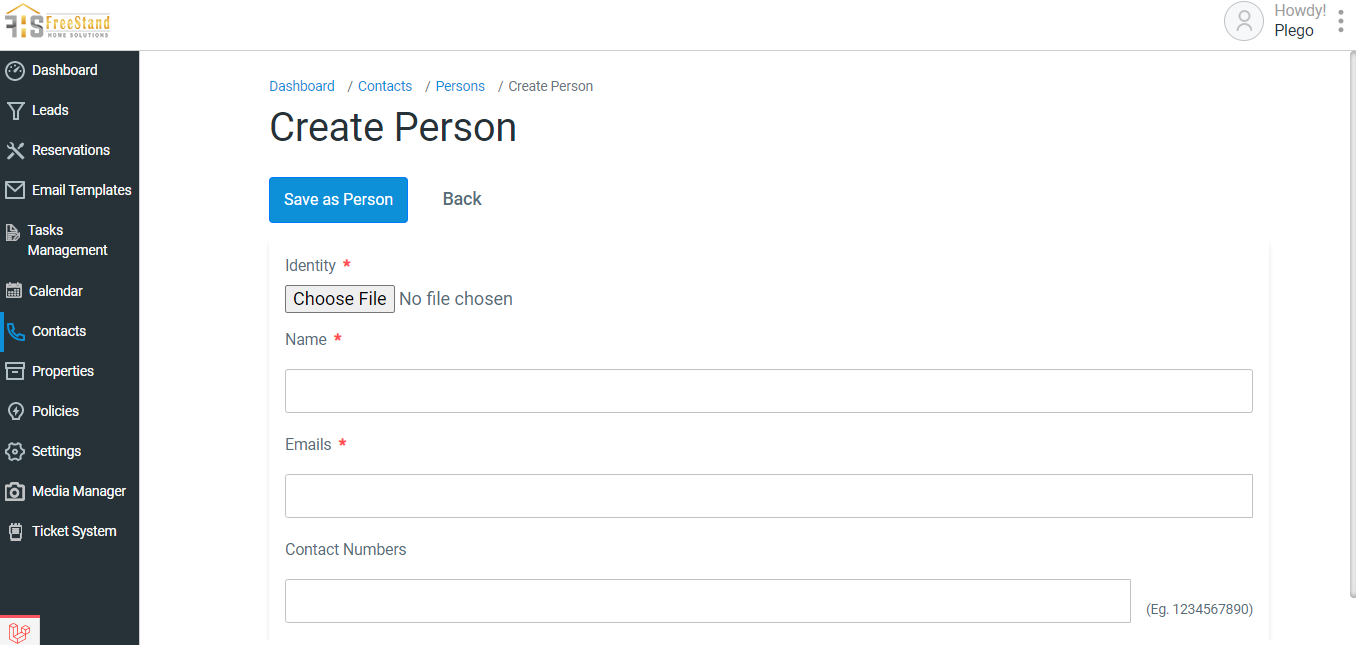Click the Save as Person button
Screen dimensions: 1356x645
tap(338, 200)
